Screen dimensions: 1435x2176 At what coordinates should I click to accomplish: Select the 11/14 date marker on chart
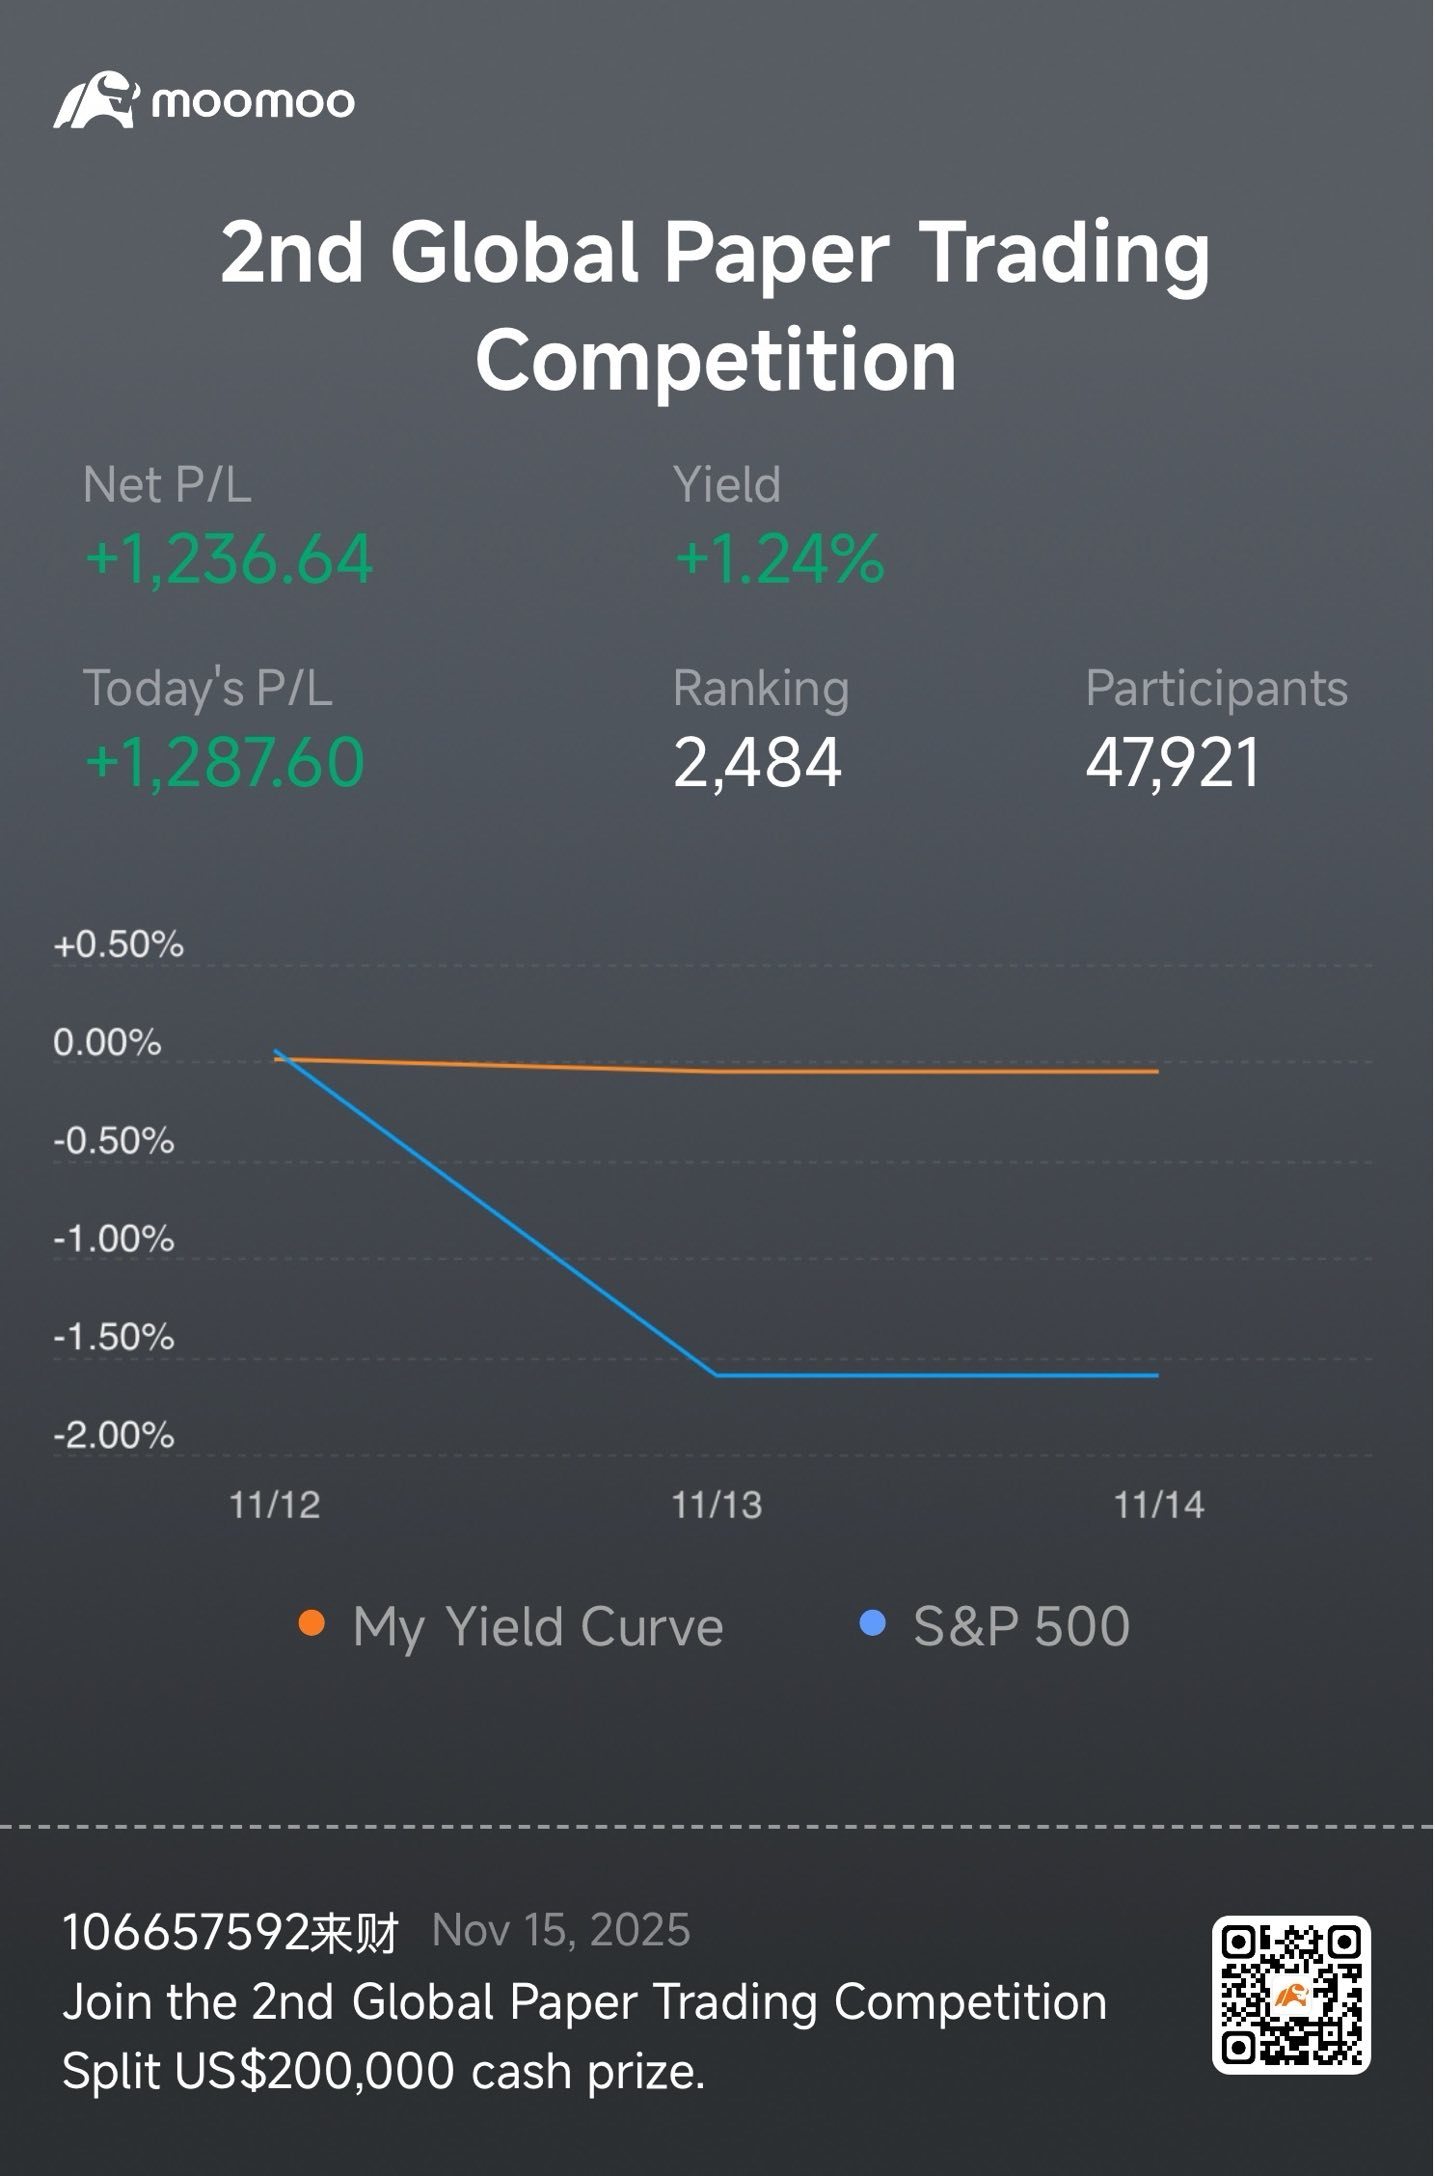[x=1159, y=1505]
